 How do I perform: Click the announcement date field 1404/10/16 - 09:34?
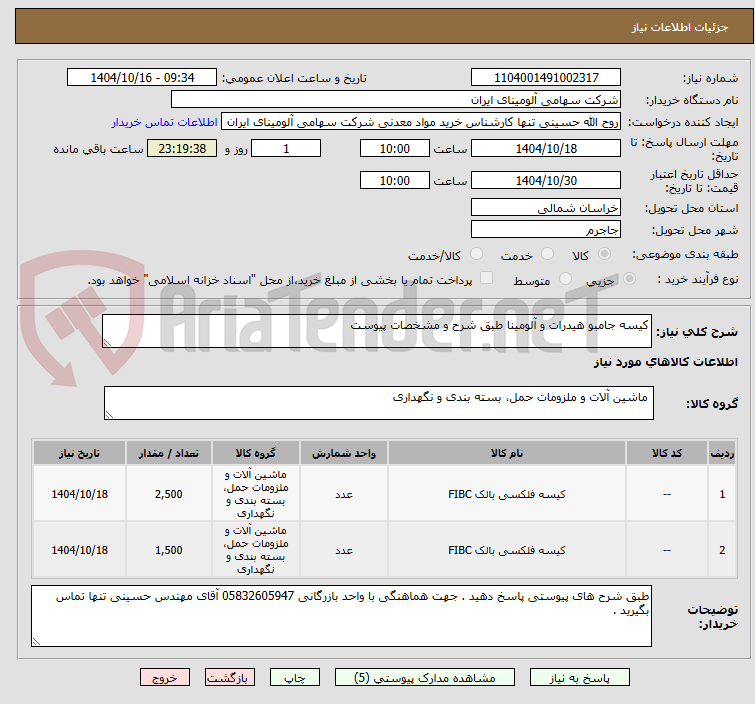tap(142, 78)
